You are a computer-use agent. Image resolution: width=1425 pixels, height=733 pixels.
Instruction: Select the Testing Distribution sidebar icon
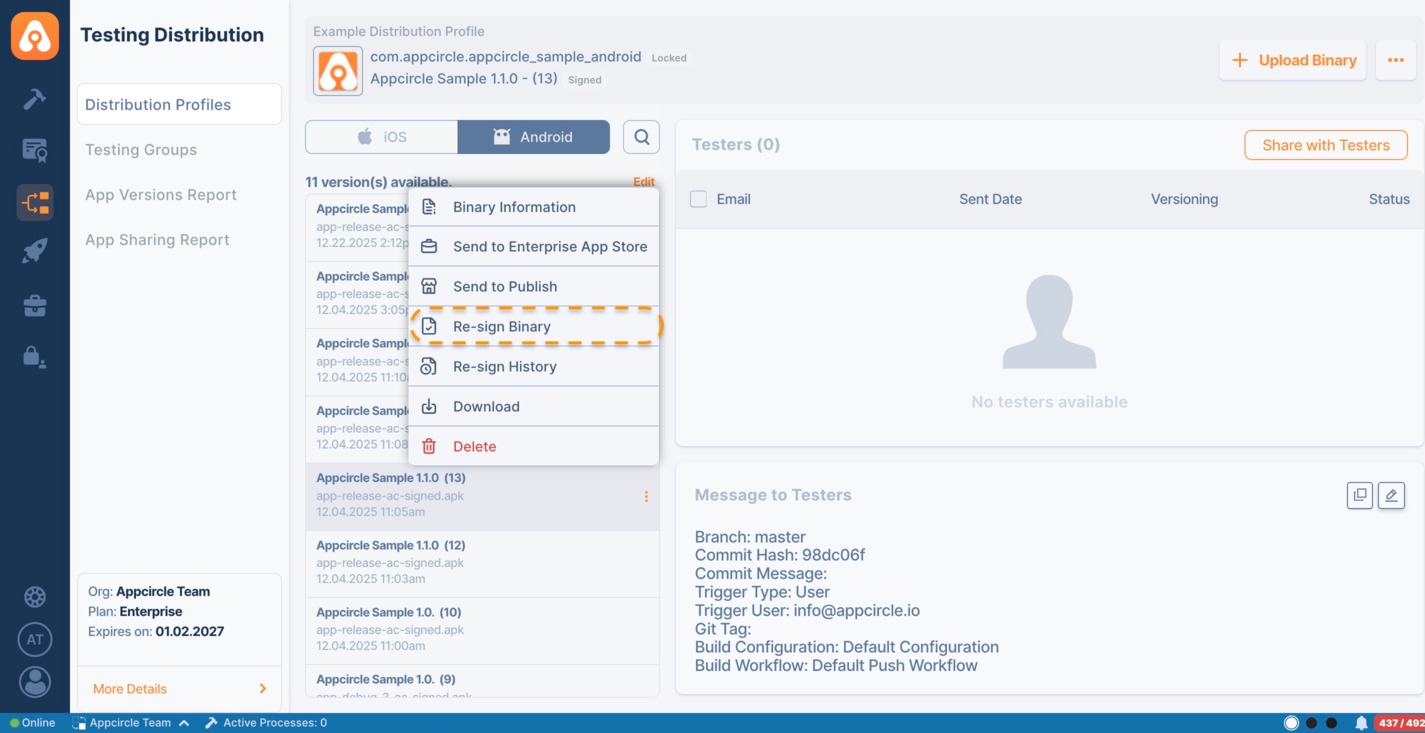[x=34, y=201]
